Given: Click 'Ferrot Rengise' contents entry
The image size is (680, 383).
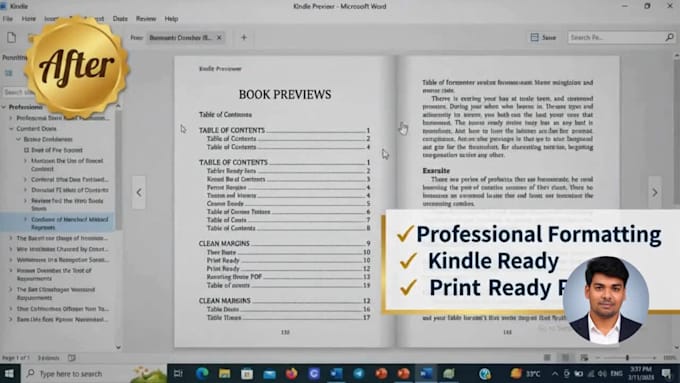Looking at the screenshot, I should point(288,187).
